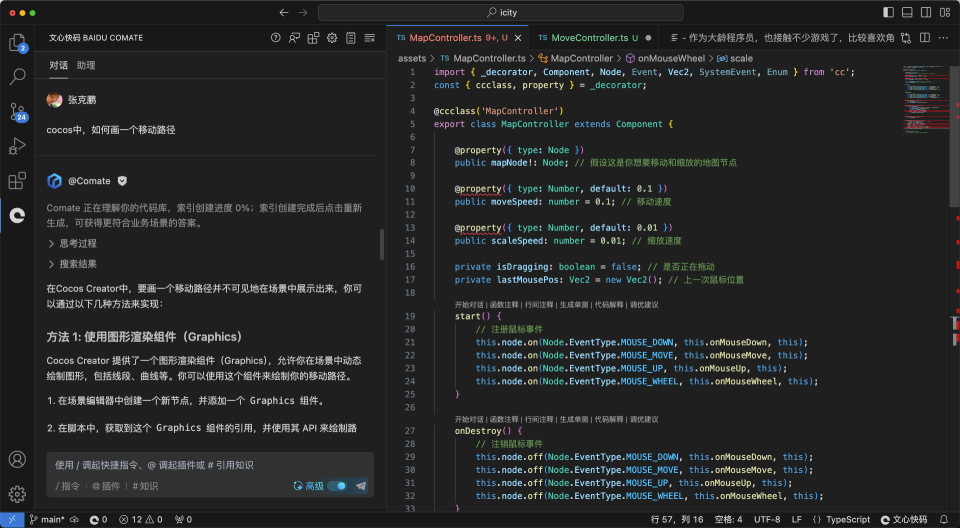Click the Comate help question-mark icon
Image resolution: width=960 pixels, height=528 pixels.
tap(276, 38)
